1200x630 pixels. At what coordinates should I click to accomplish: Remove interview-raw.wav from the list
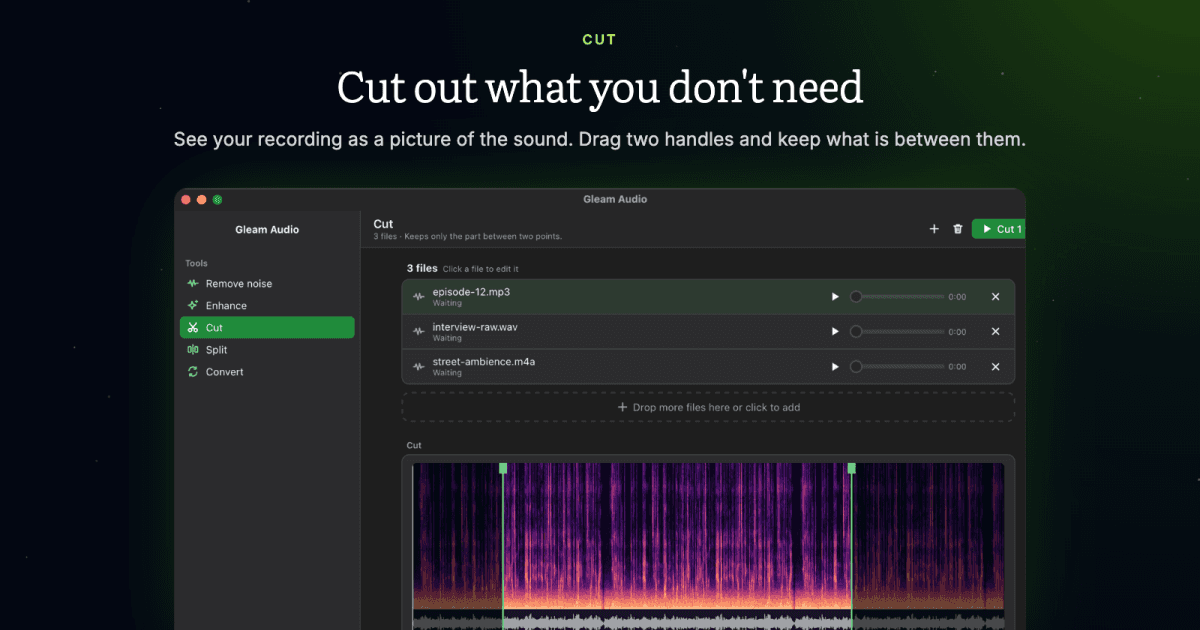tap(995, 332)
